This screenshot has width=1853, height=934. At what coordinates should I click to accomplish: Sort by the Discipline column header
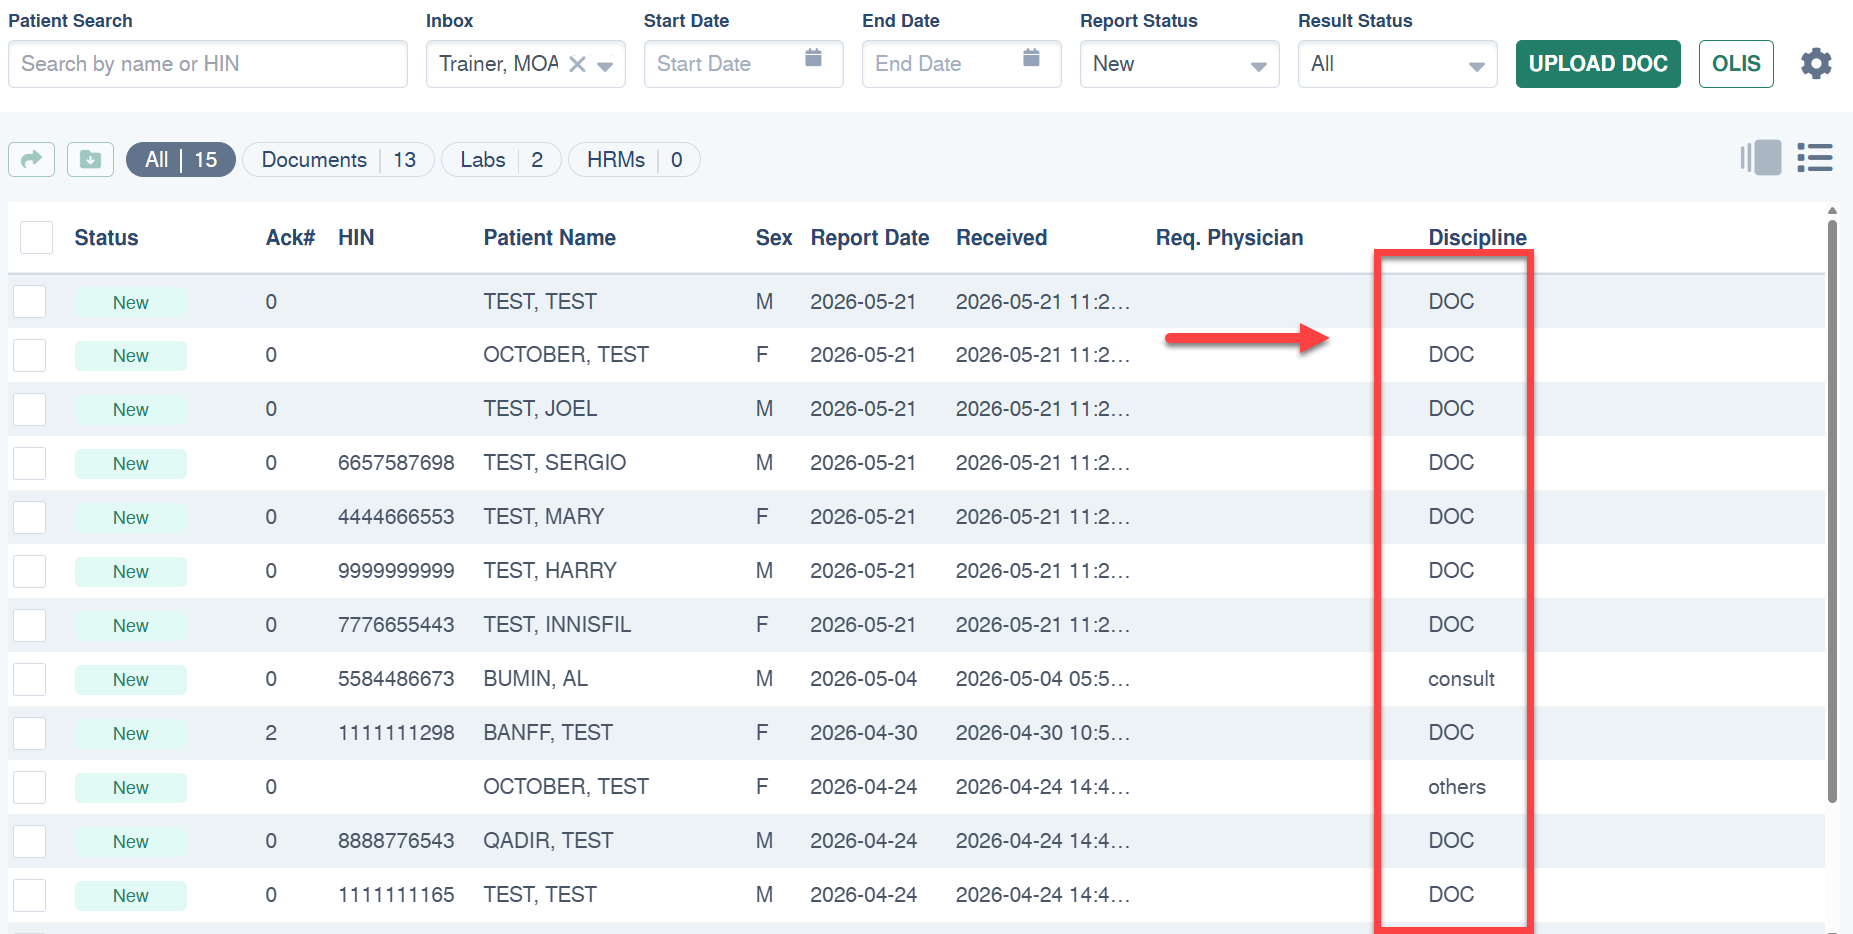coord(1478,238)
